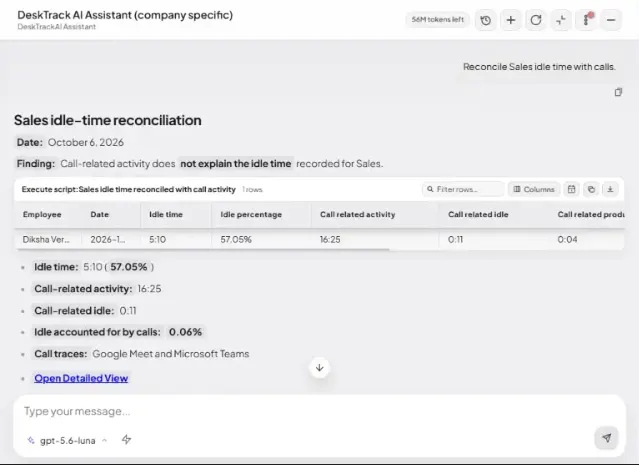Screen dimensions: 639x465
Task: Minimize the assistant with dash icon
Action: pos(611,20)
